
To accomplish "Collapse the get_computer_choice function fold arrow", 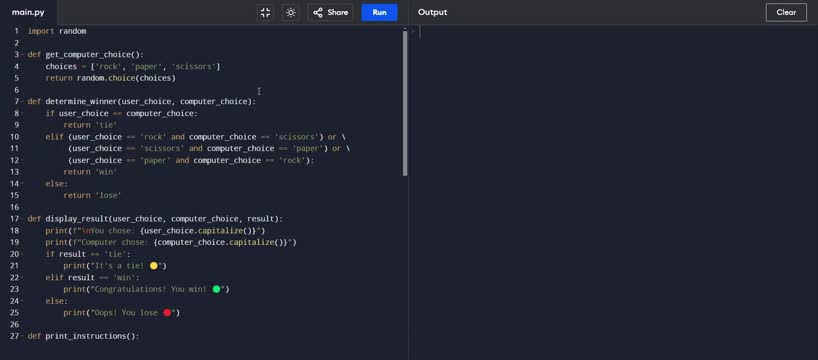I will click(22, 55).
